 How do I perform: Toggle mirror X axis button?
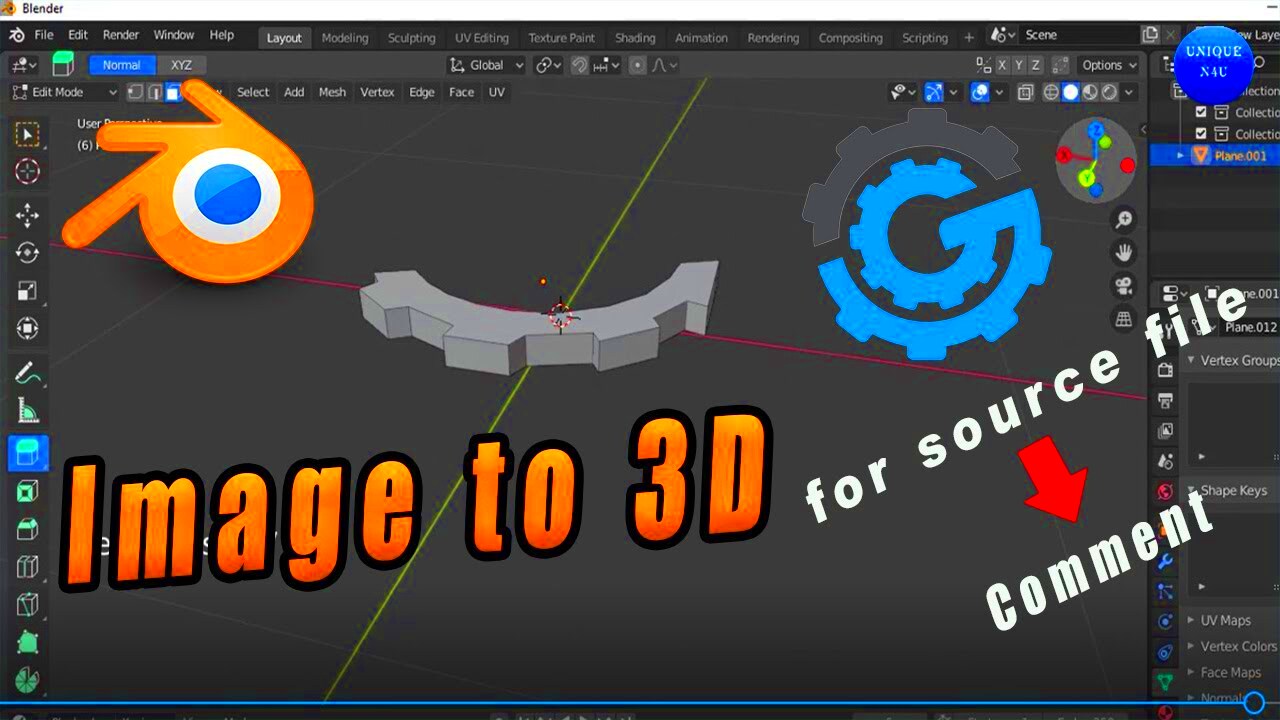[1002, 65]
